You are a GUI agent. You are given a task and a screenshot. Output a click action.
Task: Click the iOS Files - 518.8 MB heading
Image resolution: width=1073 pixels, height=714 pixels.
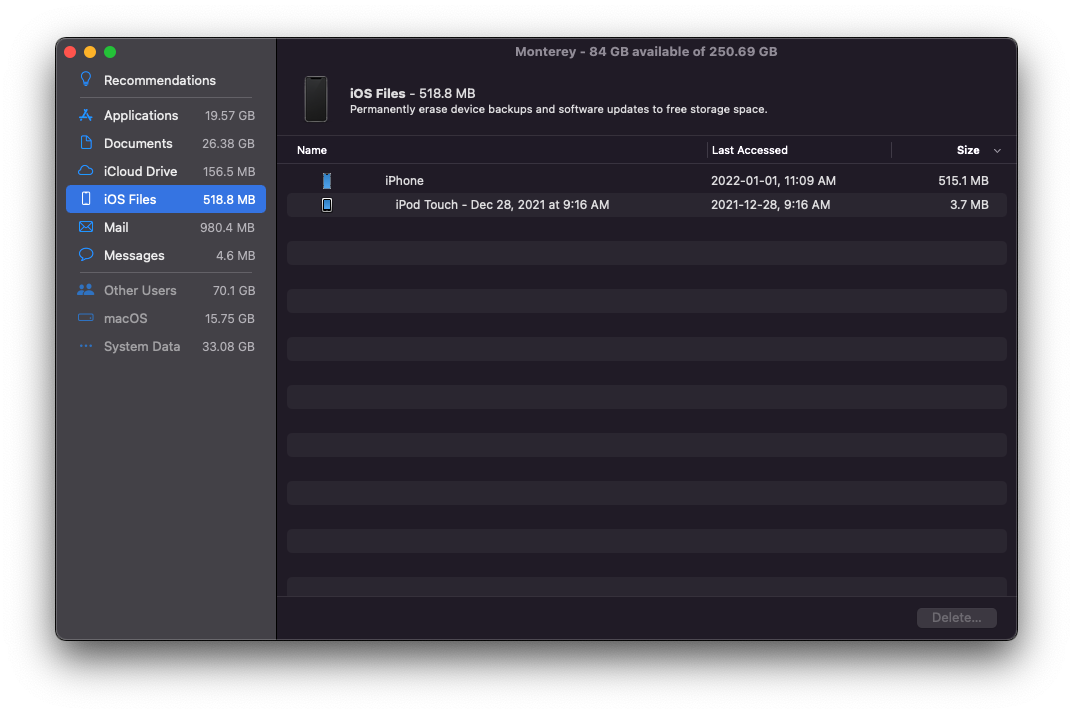tap(412, 93)
